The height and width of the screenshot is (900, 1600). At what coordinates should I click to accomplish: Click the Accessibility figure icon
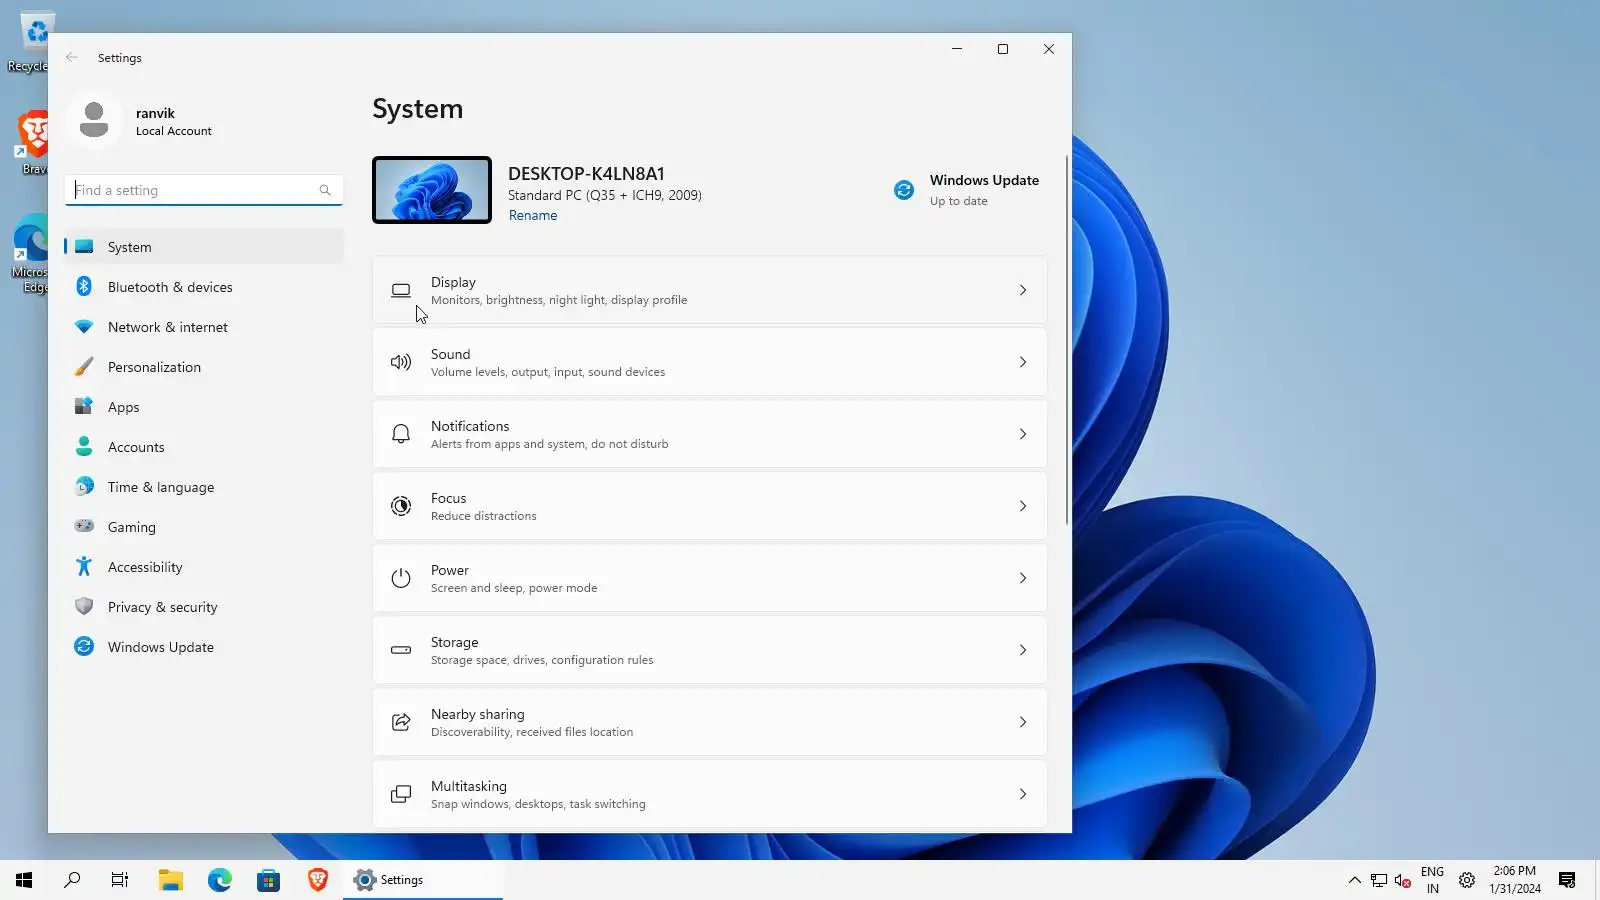pos(84,567)
